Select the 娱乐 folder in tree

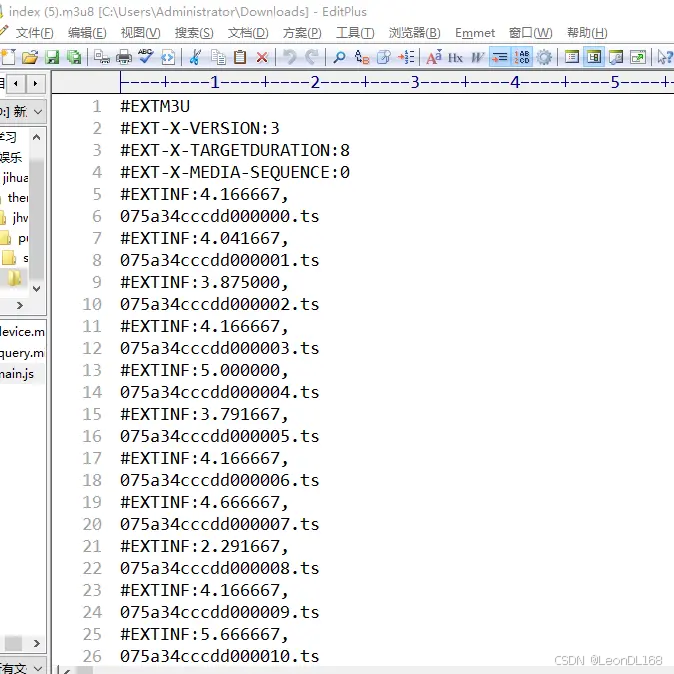11,157
